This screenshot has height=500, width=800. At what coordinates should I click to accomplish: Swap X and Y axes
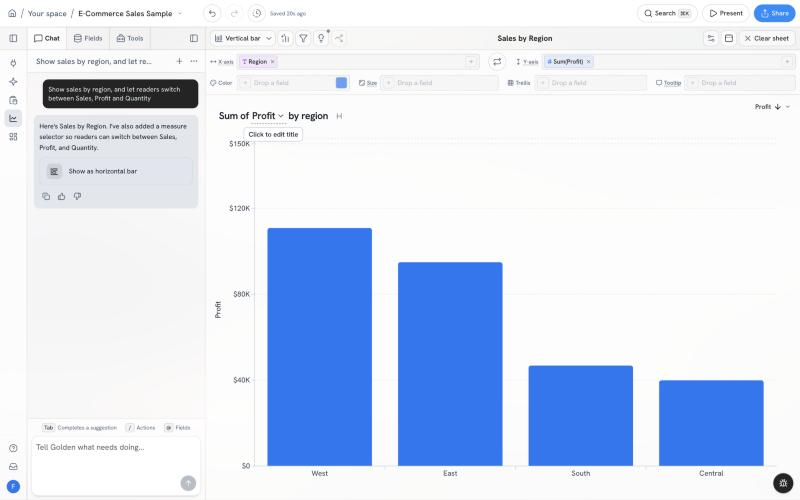497,62
